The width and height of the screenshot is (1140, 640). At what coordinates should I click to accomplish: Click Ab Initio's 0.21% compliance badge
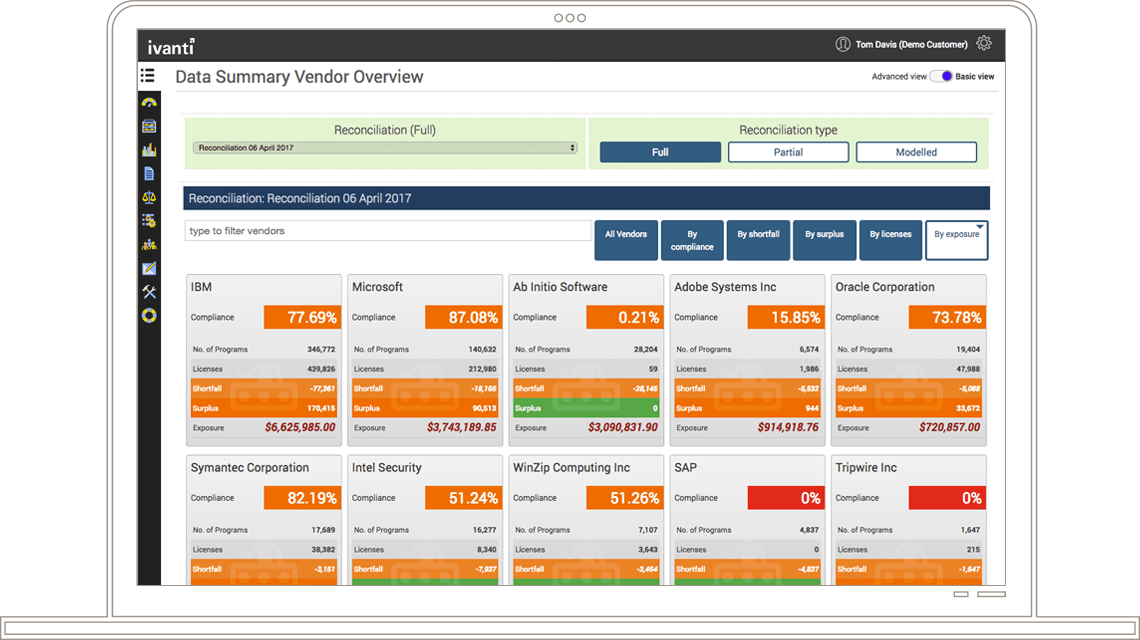tap(625, 317)
